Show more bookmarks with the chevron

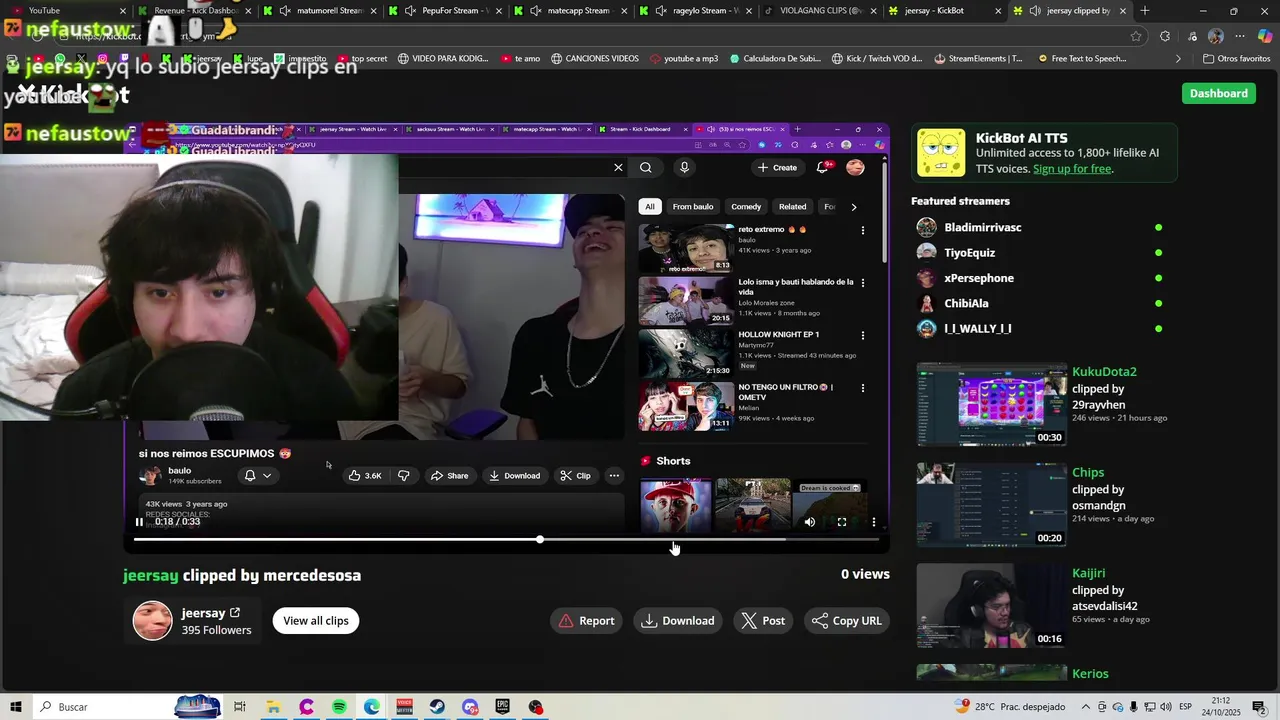click(1177, 58)
